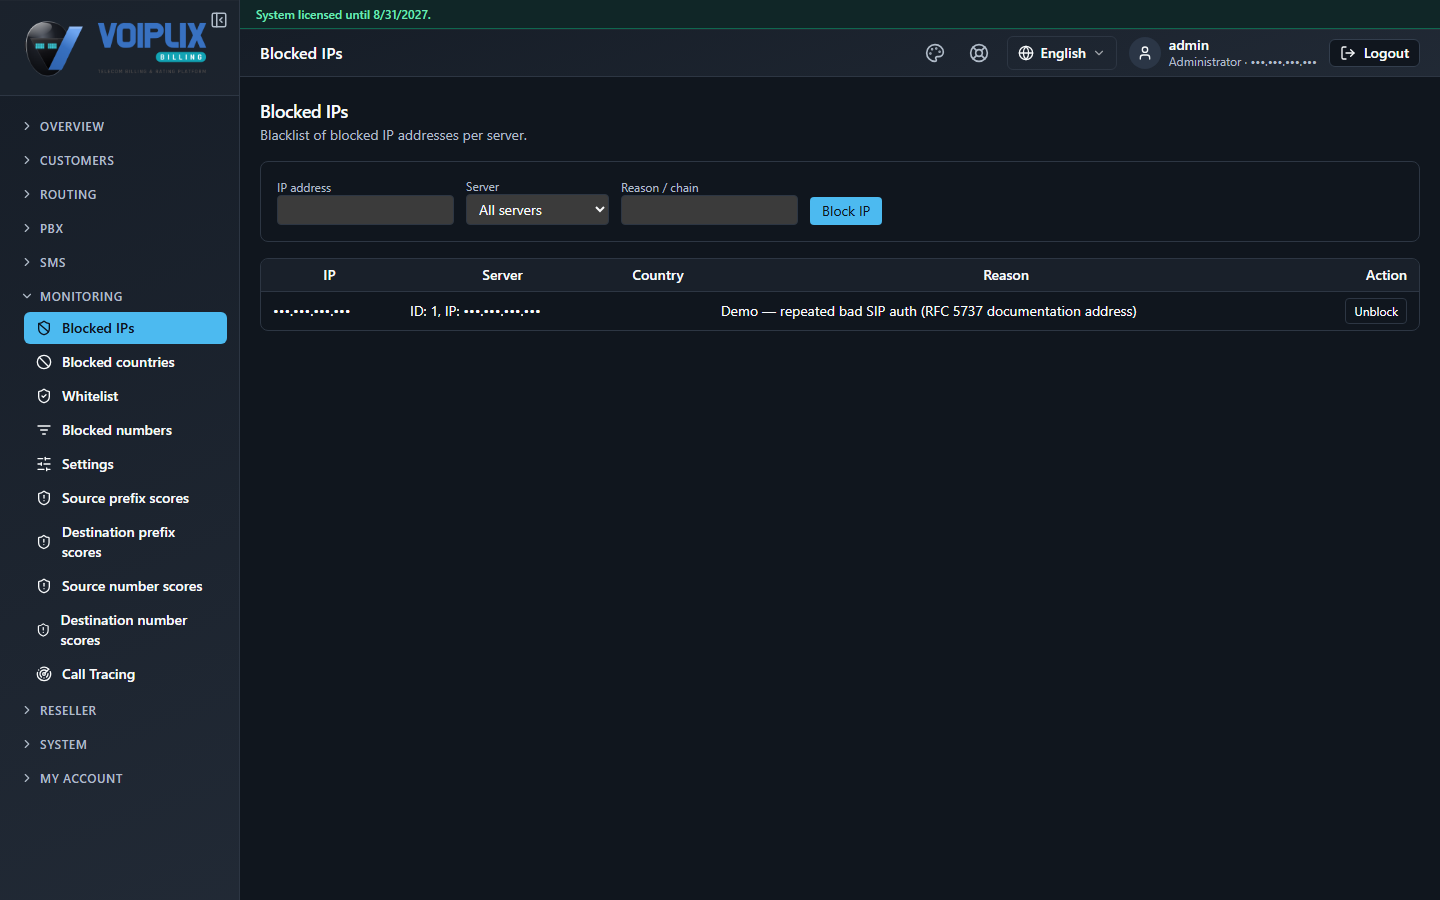Click the support lifebuoy icon
Image resolution: width=1440 pixels, height=900 pixels.
pos(979,53)
